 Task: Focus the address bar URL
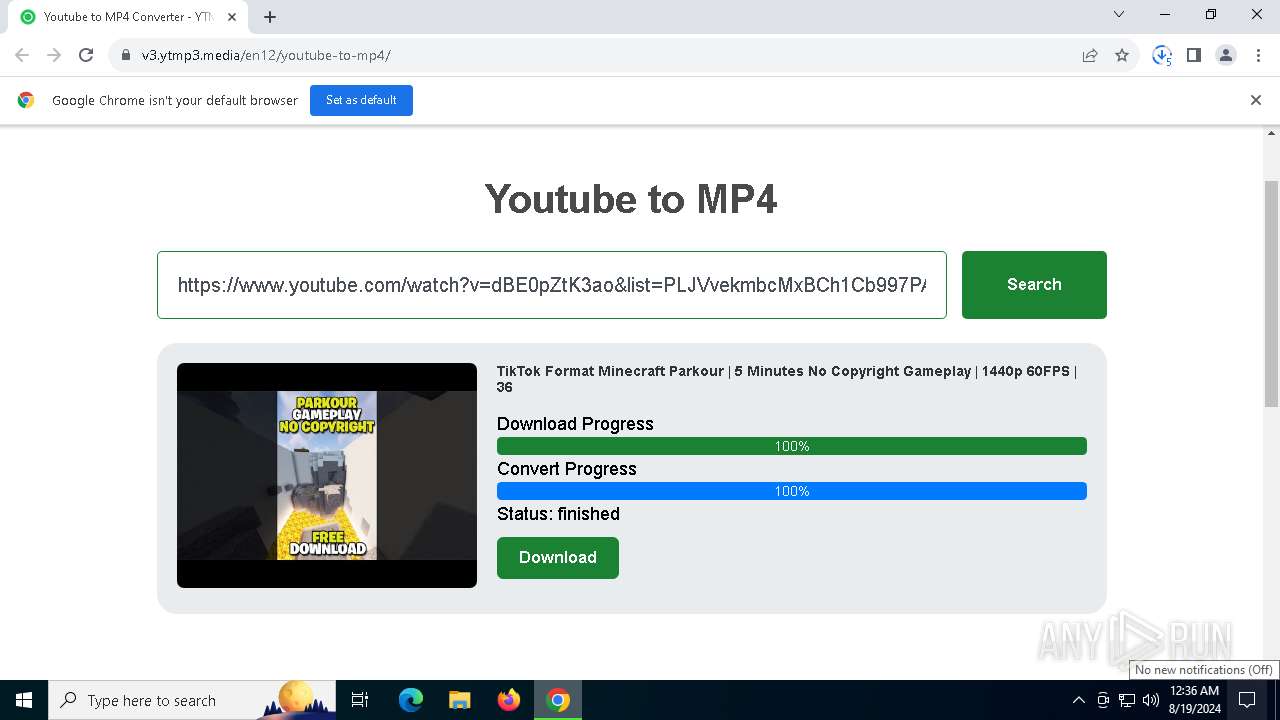point(266,55)
